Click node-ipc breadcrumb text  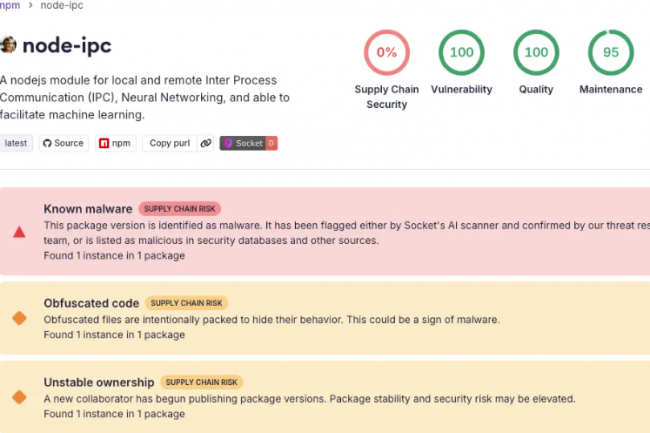click(x=62, y=5)
